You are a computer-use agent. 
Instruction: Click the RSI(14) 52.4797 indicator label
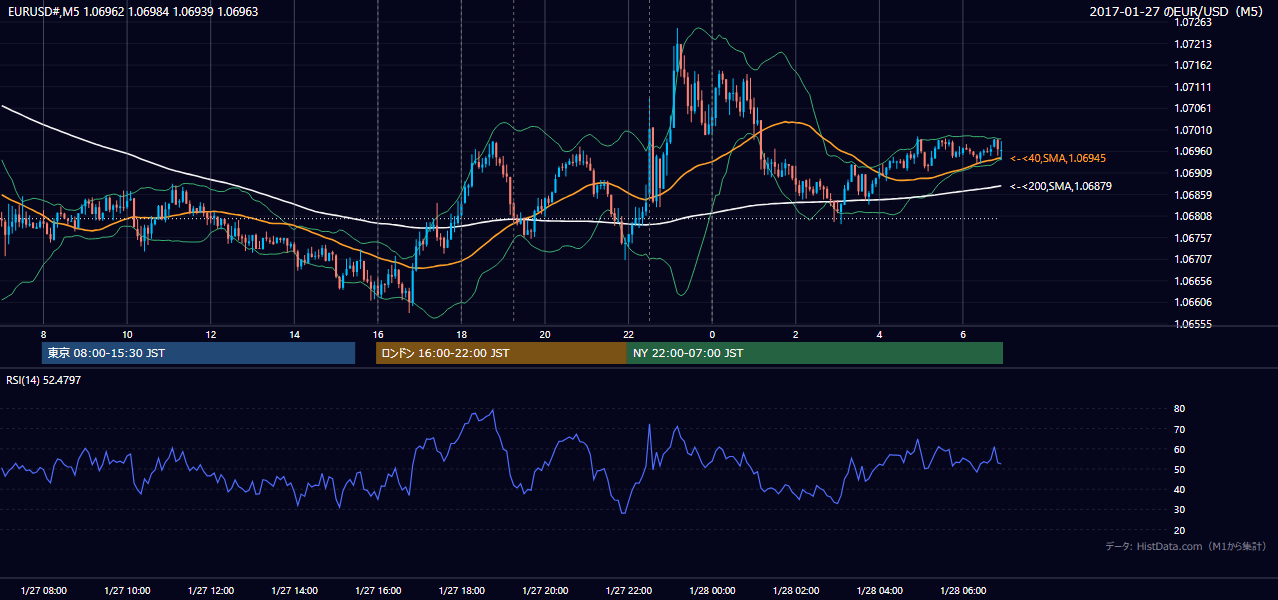click(44, 380)
